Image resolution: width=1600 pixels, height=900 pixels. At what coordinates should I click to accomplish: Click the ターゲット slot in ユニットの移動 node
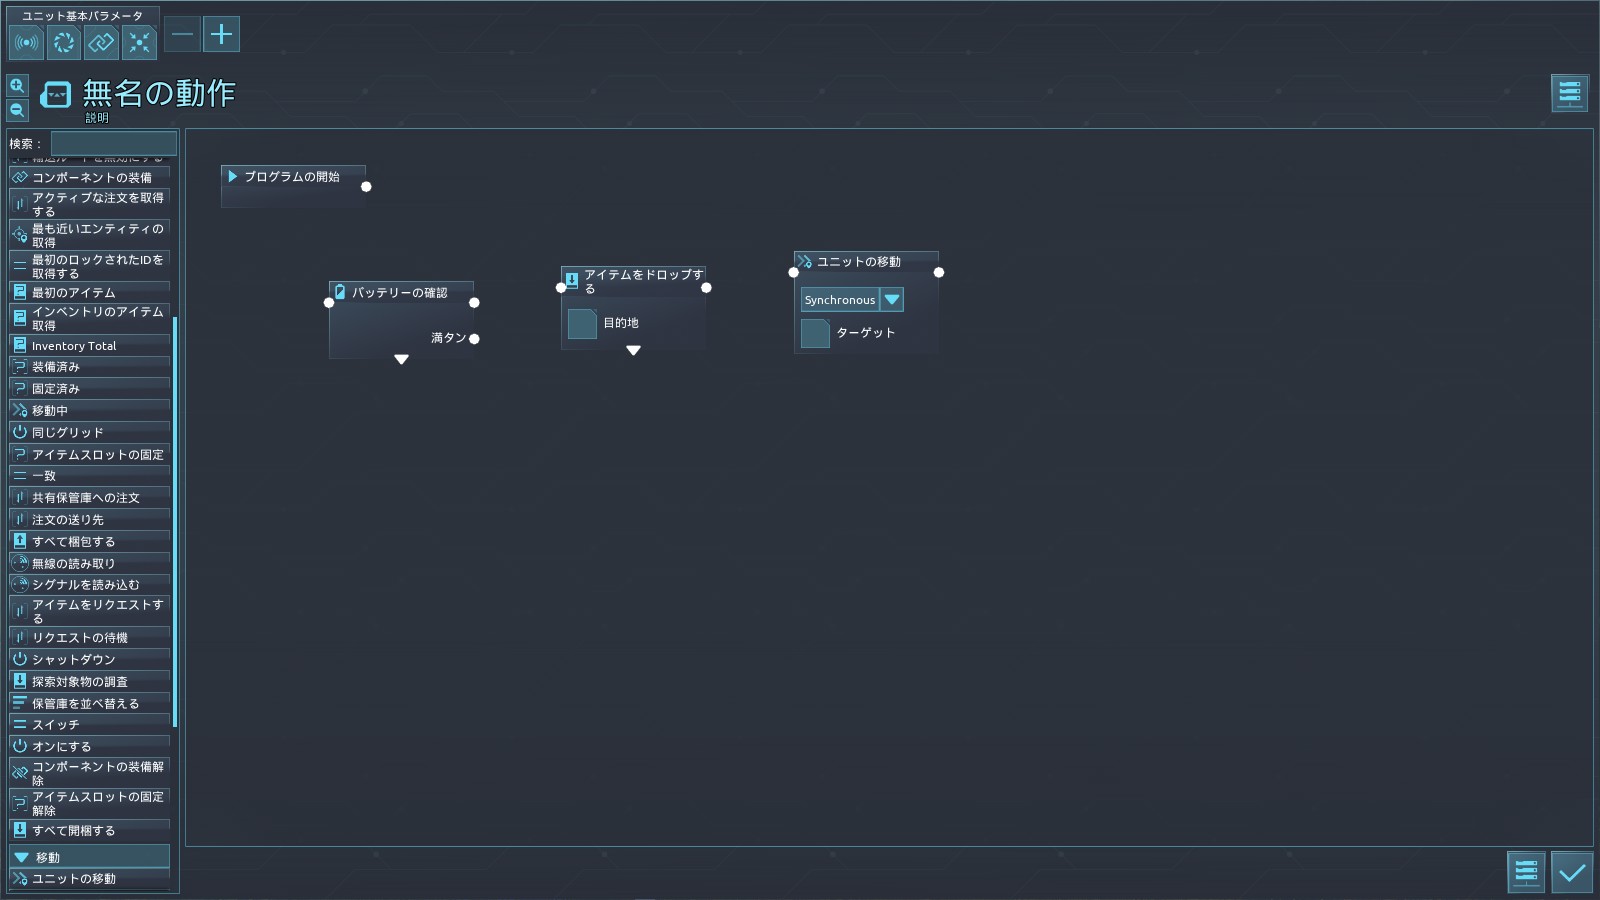click(x=815, y=333)
